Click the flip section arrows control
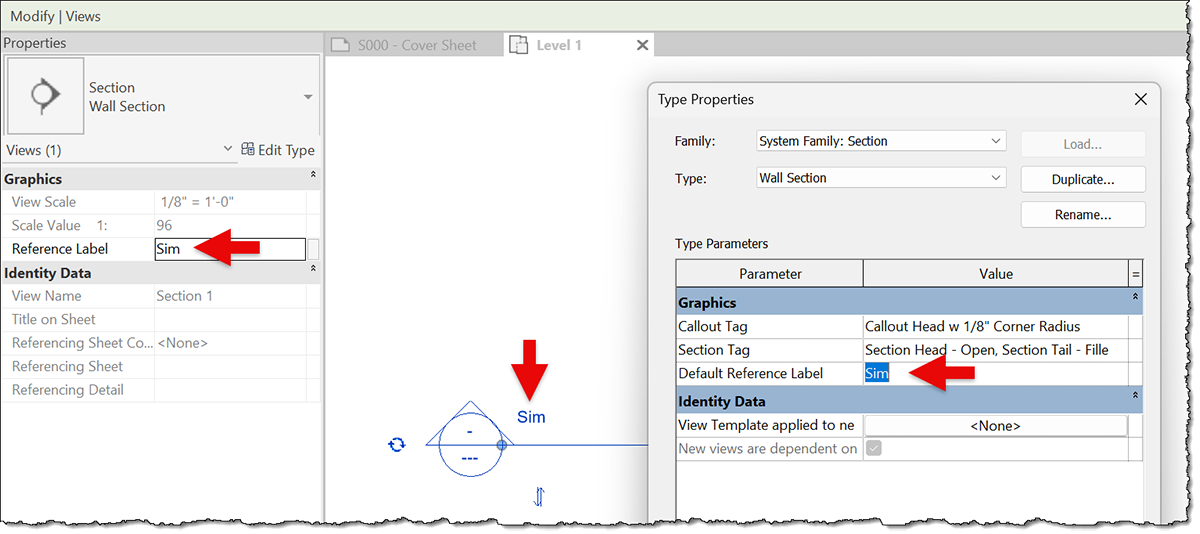Viewport: 1200px width, 534px height. point(538,496)
